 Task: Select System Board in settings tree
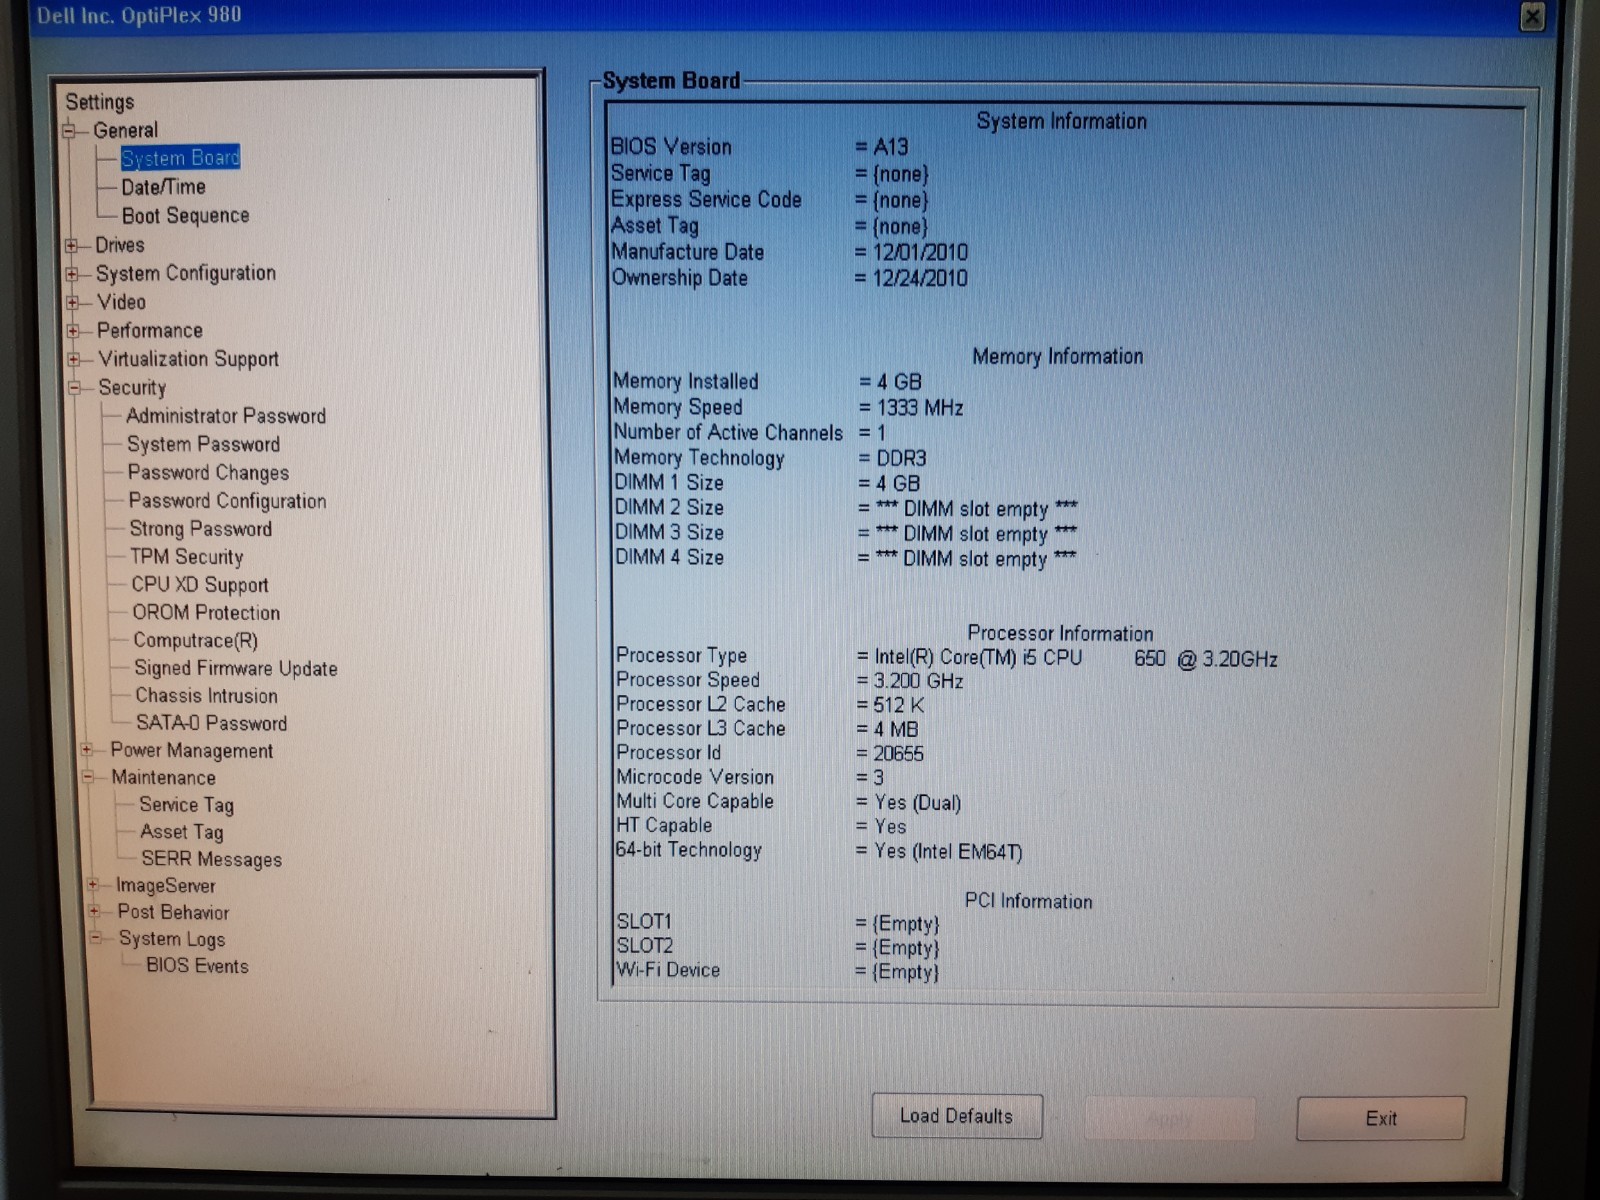click(180, 158)
